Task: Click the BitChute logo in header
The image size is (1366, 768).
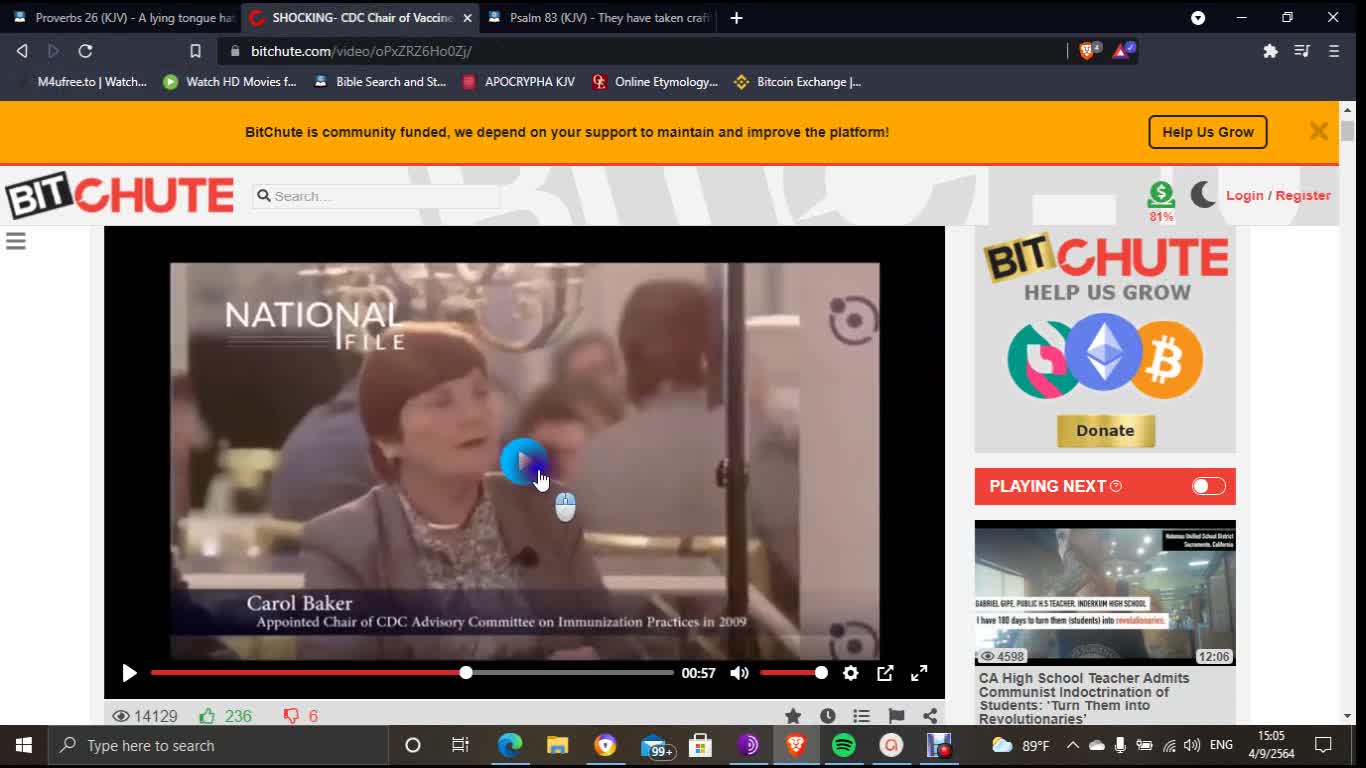Action: click(120, 195)
